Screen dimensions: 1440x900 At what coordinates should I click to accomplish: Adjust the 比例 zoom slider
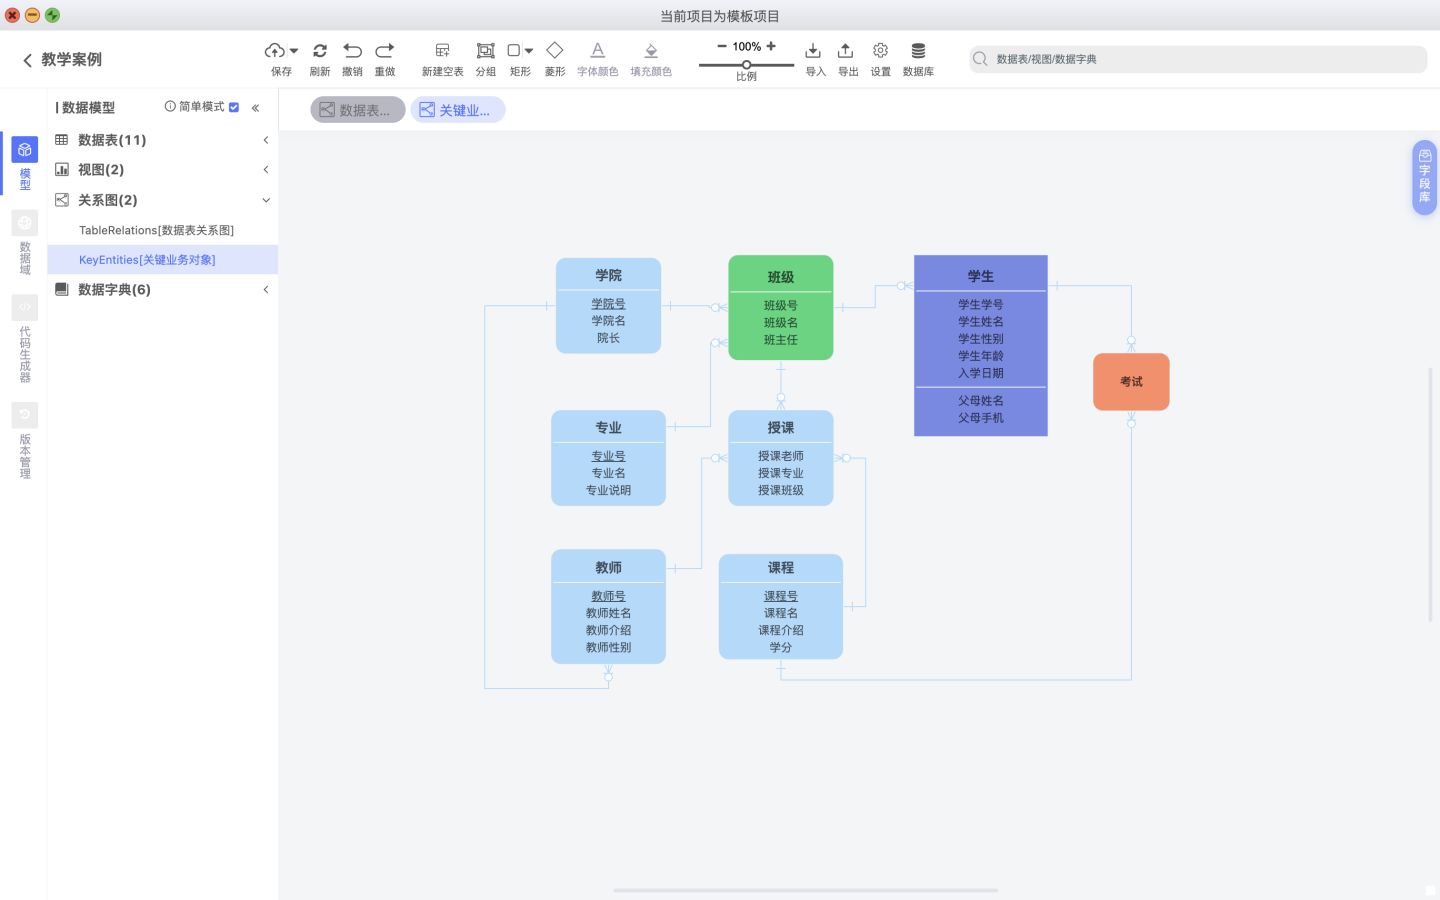pyautogui.click(x=745, y=63)
